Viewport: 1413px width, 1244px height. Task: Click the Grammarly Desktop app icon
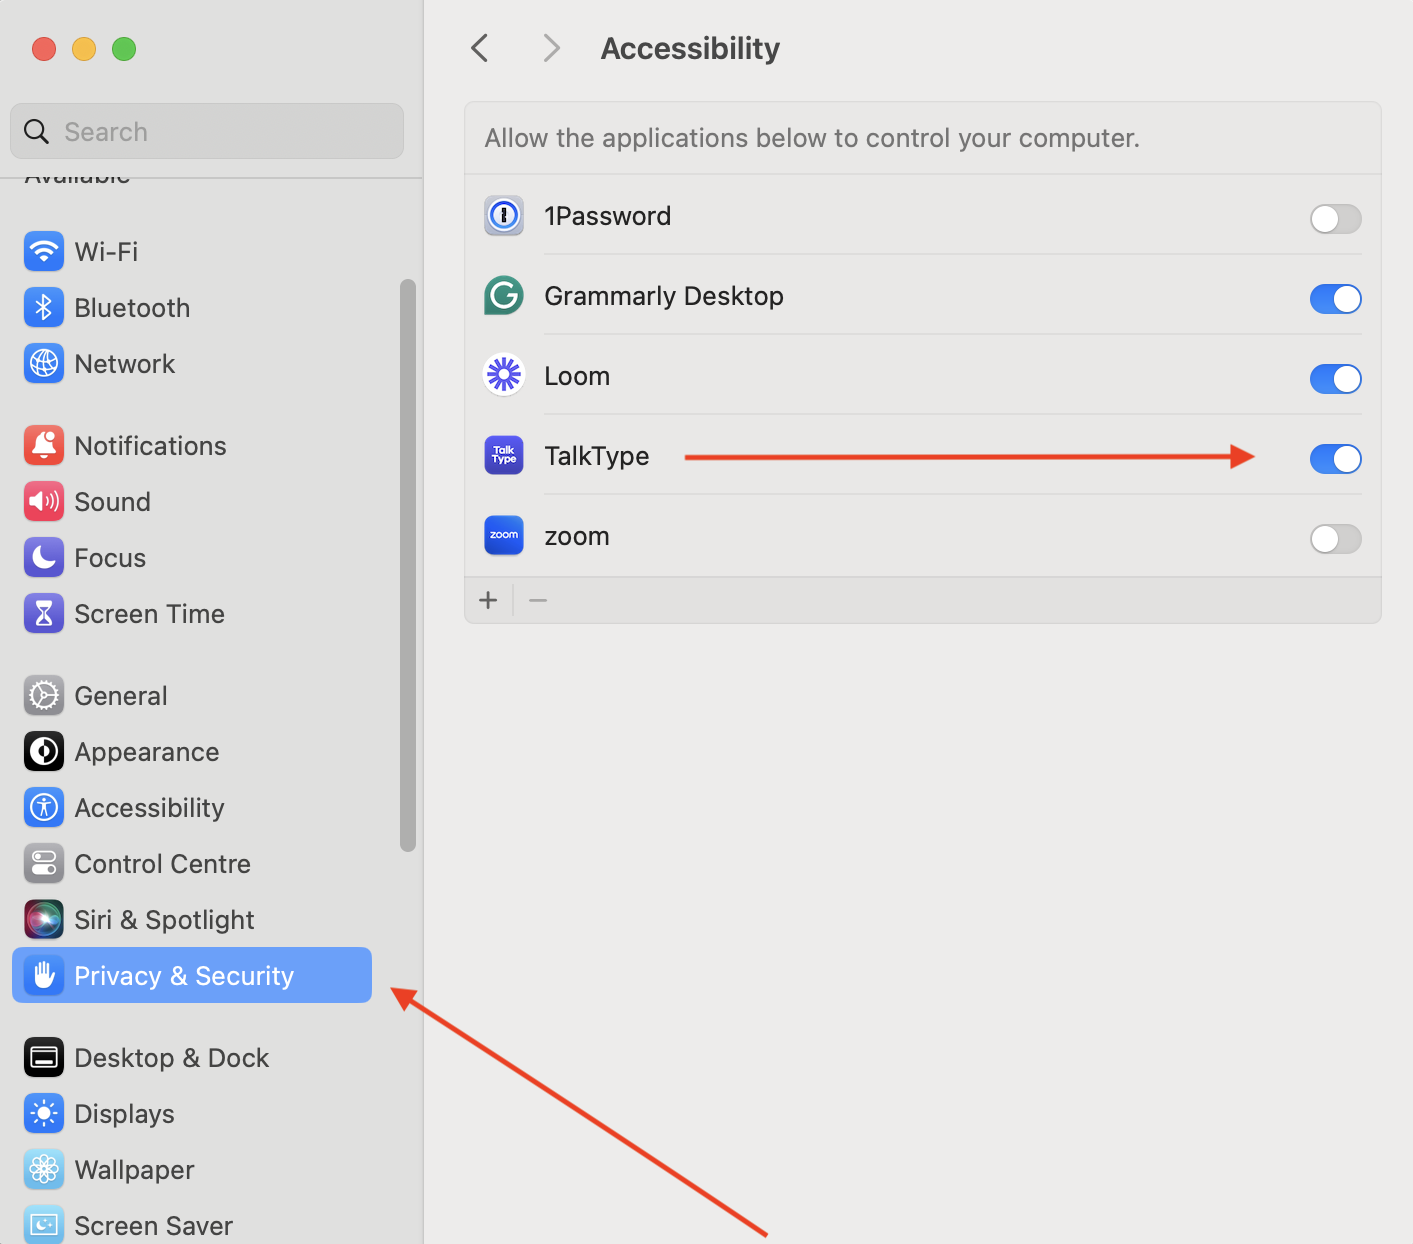(x=504, y=296)
